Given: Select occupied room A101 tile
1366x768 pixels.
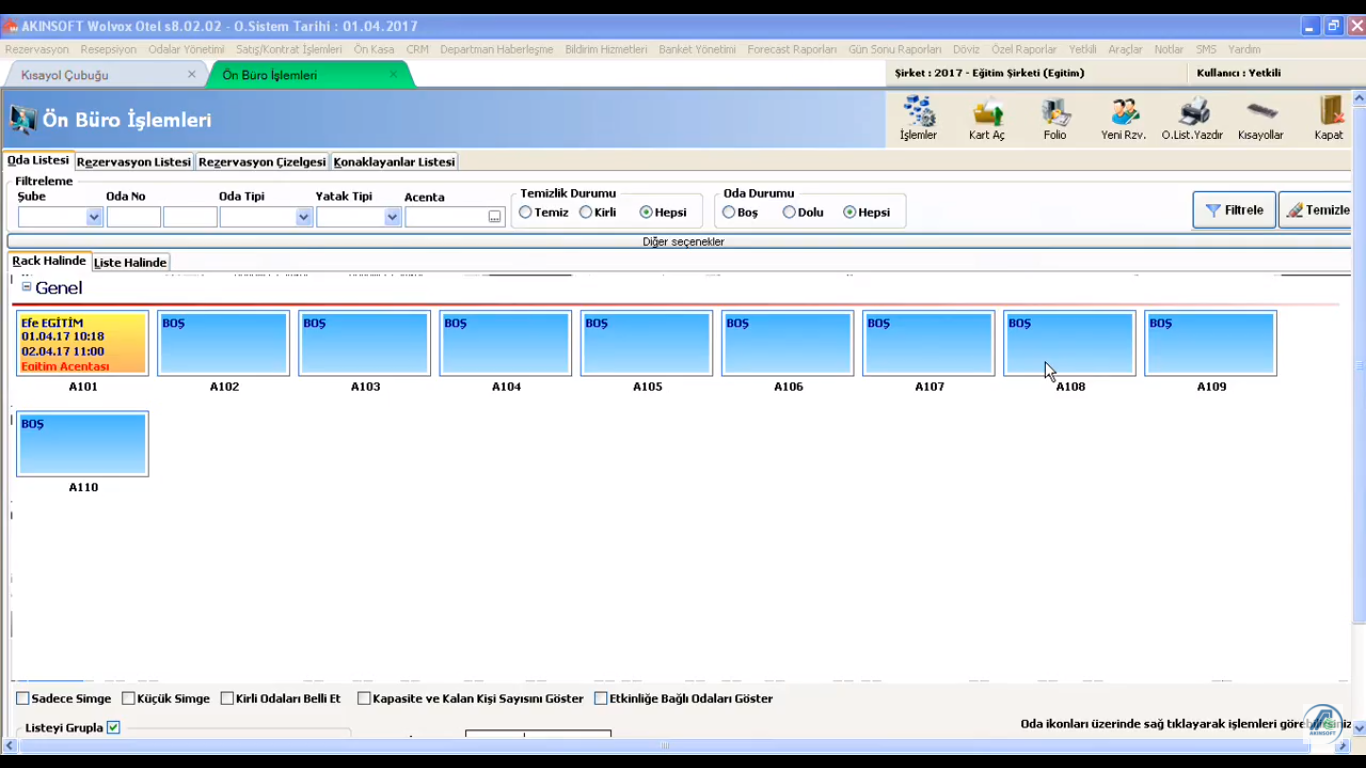Looking at the screenshot, I should pos(83,343).
